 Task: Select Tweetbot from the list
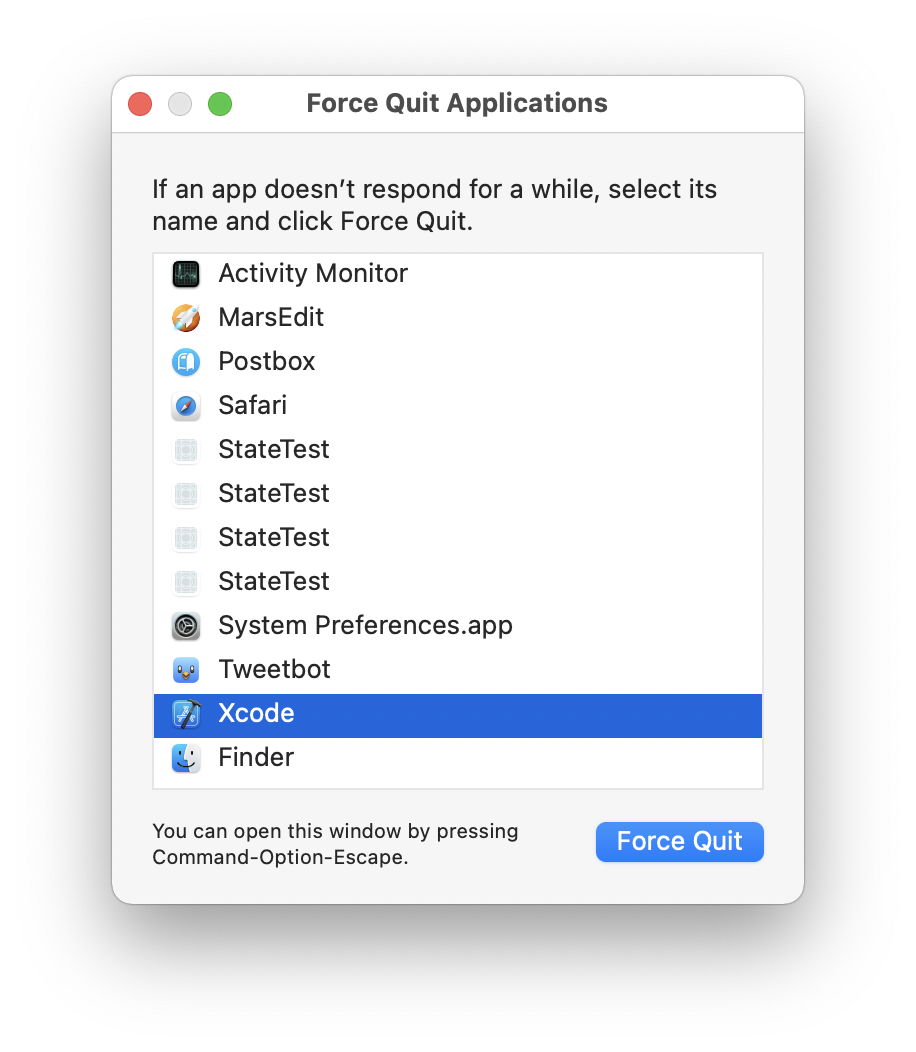(274, 669)
